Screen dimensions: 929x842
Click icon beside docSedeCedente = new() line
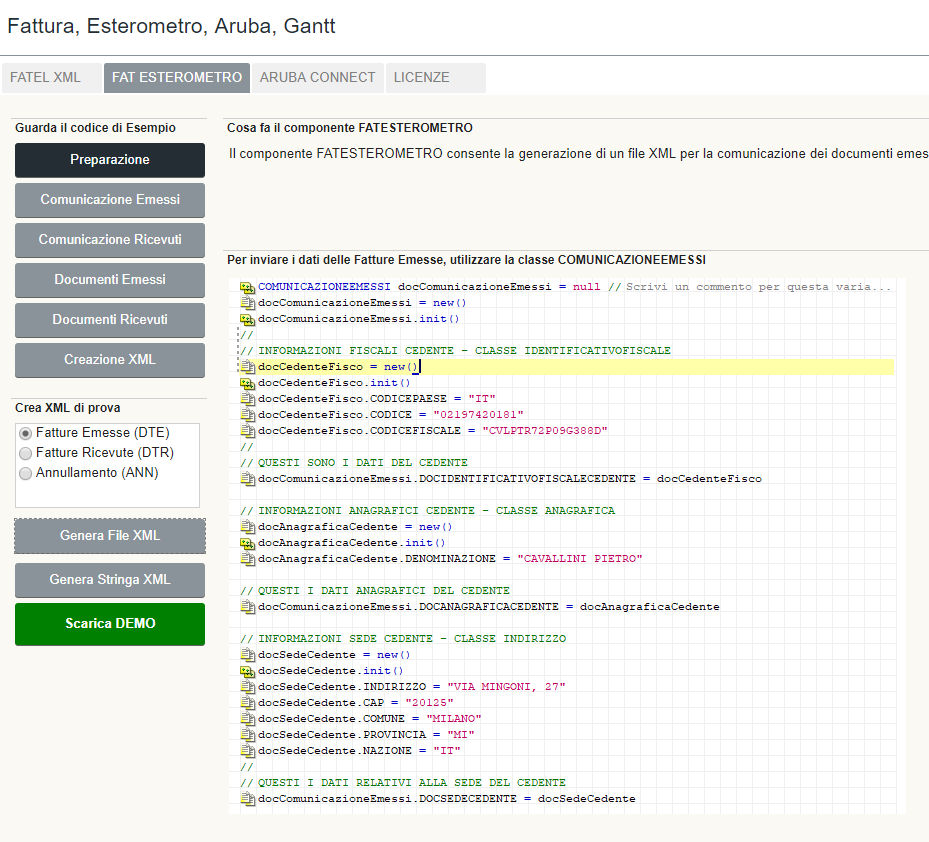(x=247, y=655)
